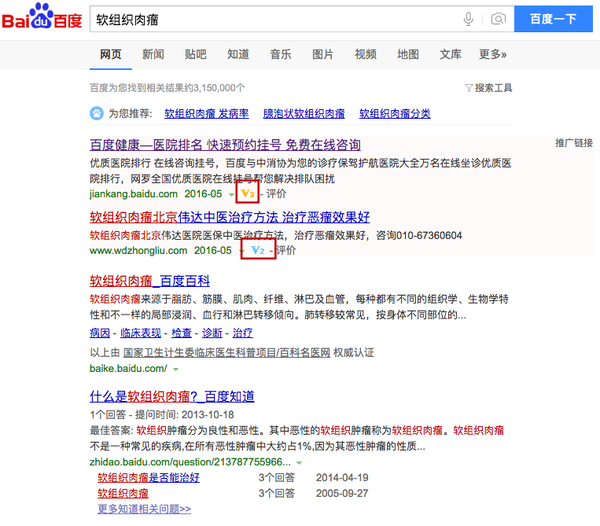Click 评价 on the jiankang.baidu.com result
Viewport: 600px width, 526px height.
pyautogui.click(x=276, y=194)
